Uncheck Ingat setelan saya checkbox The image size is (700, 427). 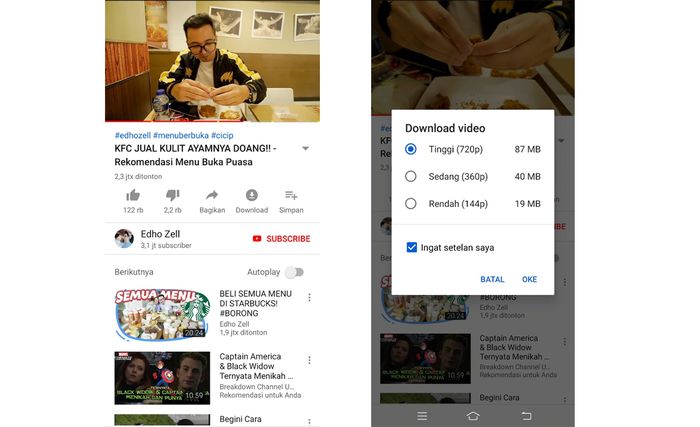pos(412,247)
